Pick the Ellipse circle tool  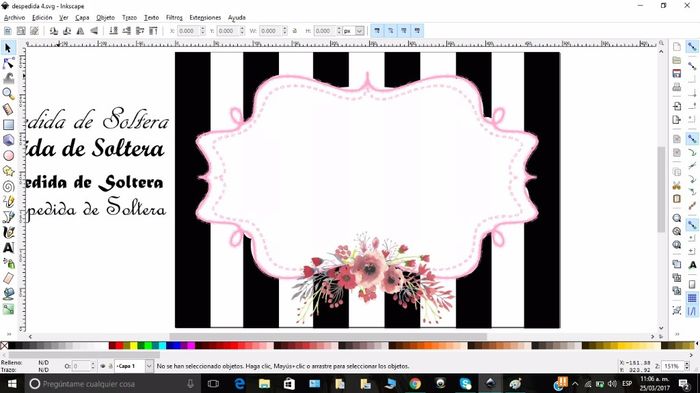[8, 155]
